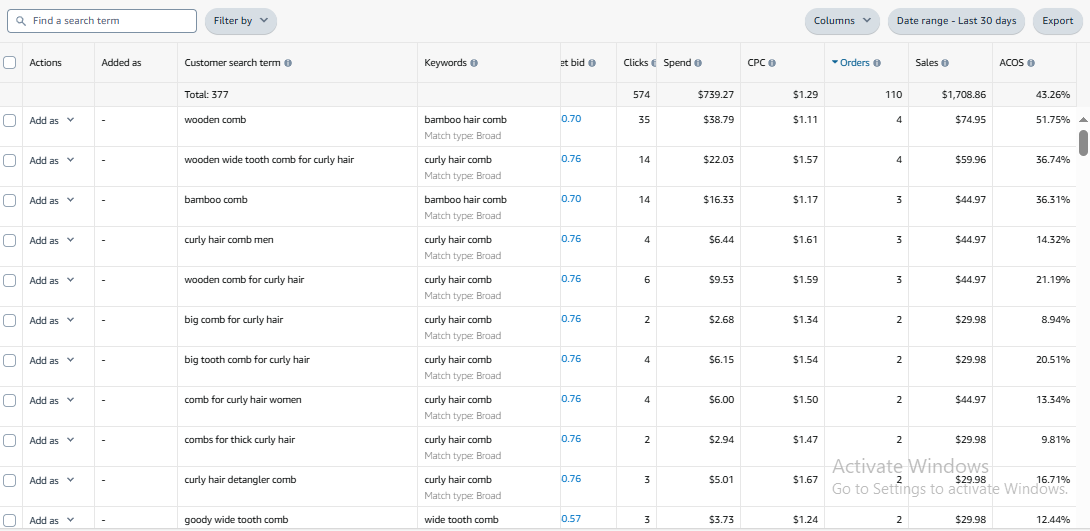Click info icon next to Keywords header
This screenshot has width=1090, height=531.
[x=474, y=63]
